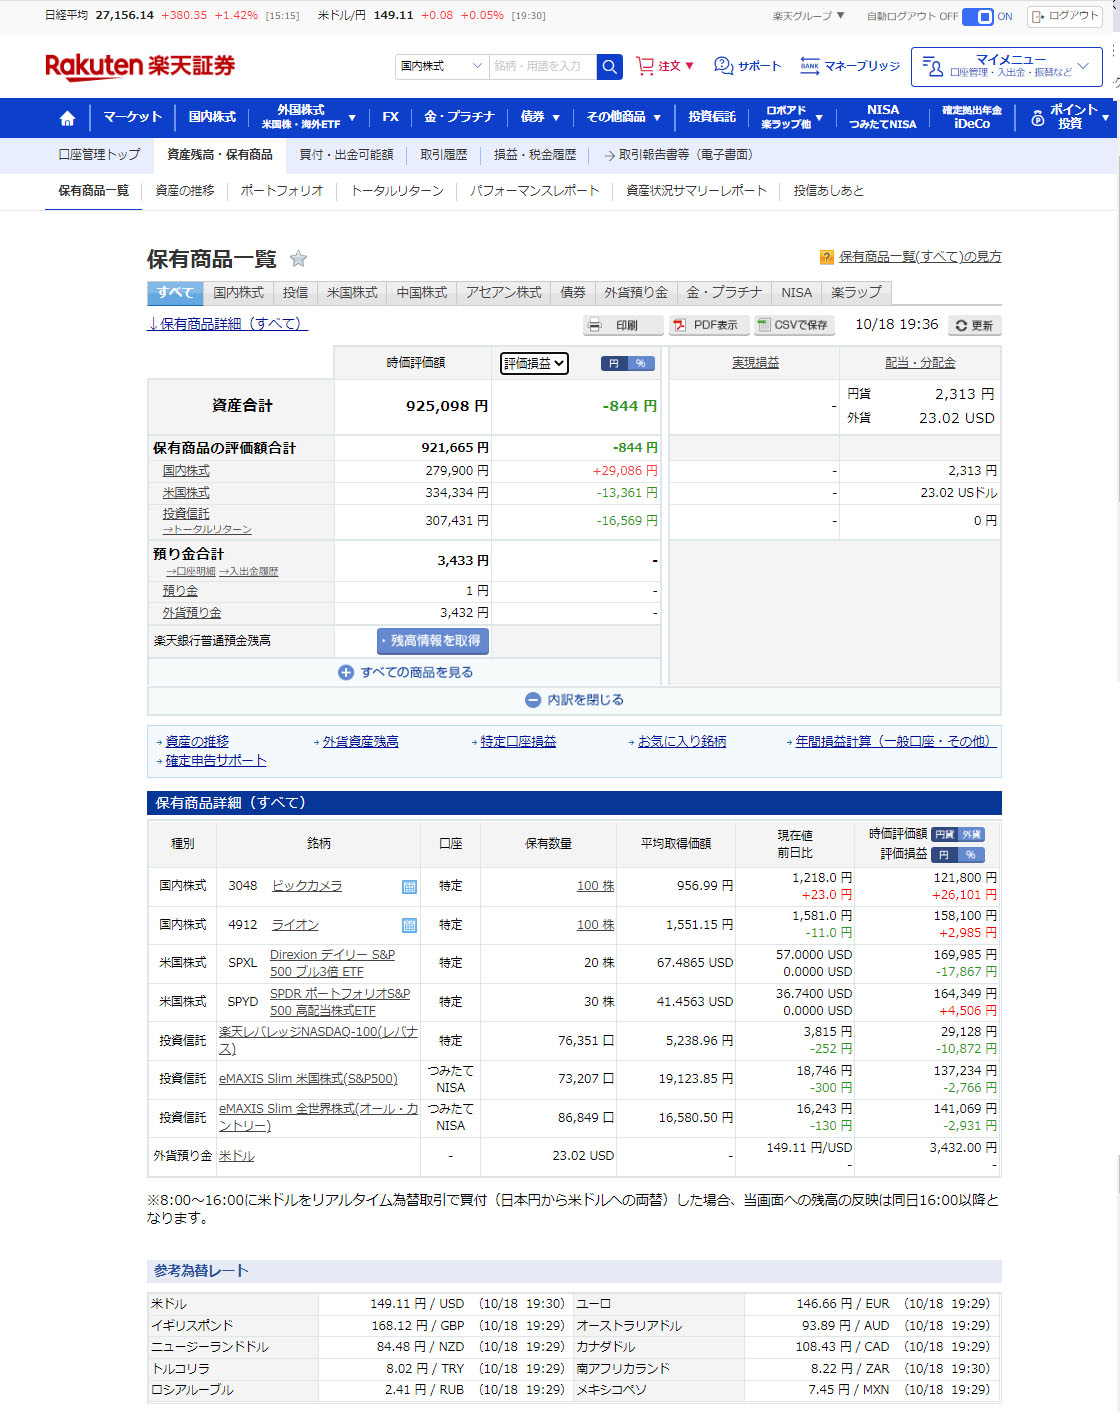Refresh data with the 更新 button
This screenshot has width=1120, height=1412.
click(x=974, y=325)
